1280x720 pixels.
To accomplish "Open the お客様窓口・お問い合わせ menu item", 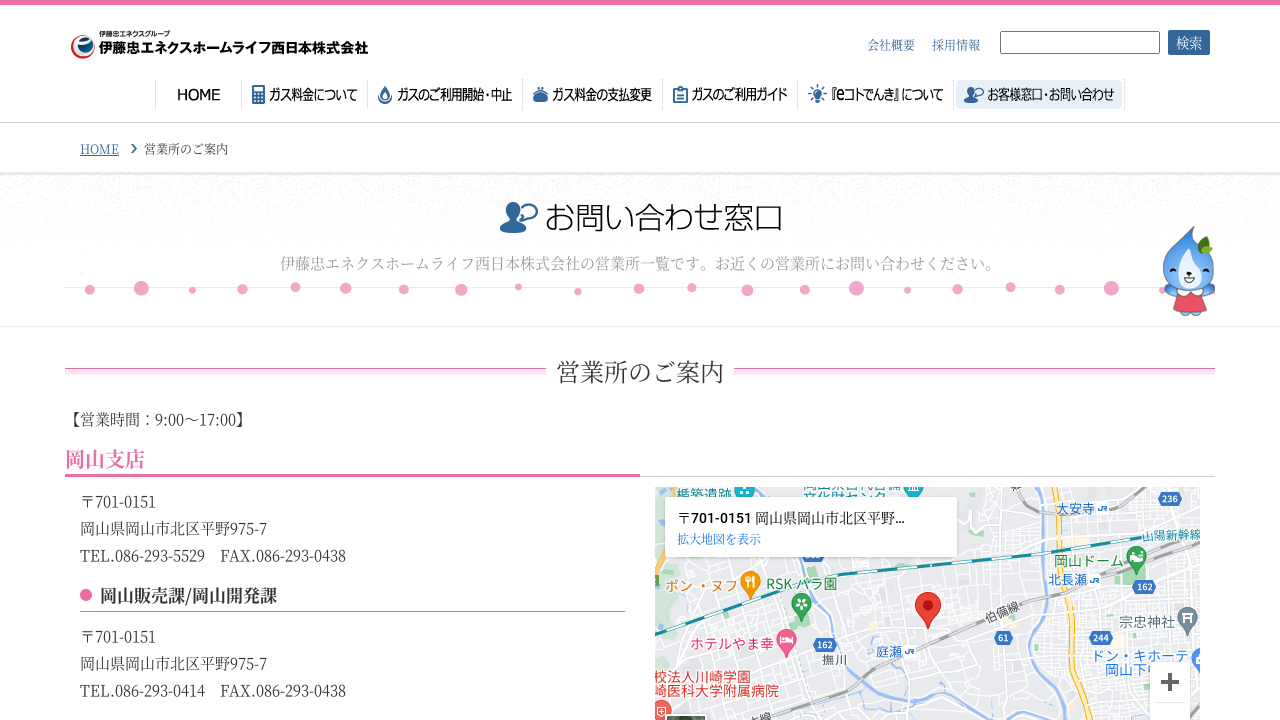I will click(1039, 95).
